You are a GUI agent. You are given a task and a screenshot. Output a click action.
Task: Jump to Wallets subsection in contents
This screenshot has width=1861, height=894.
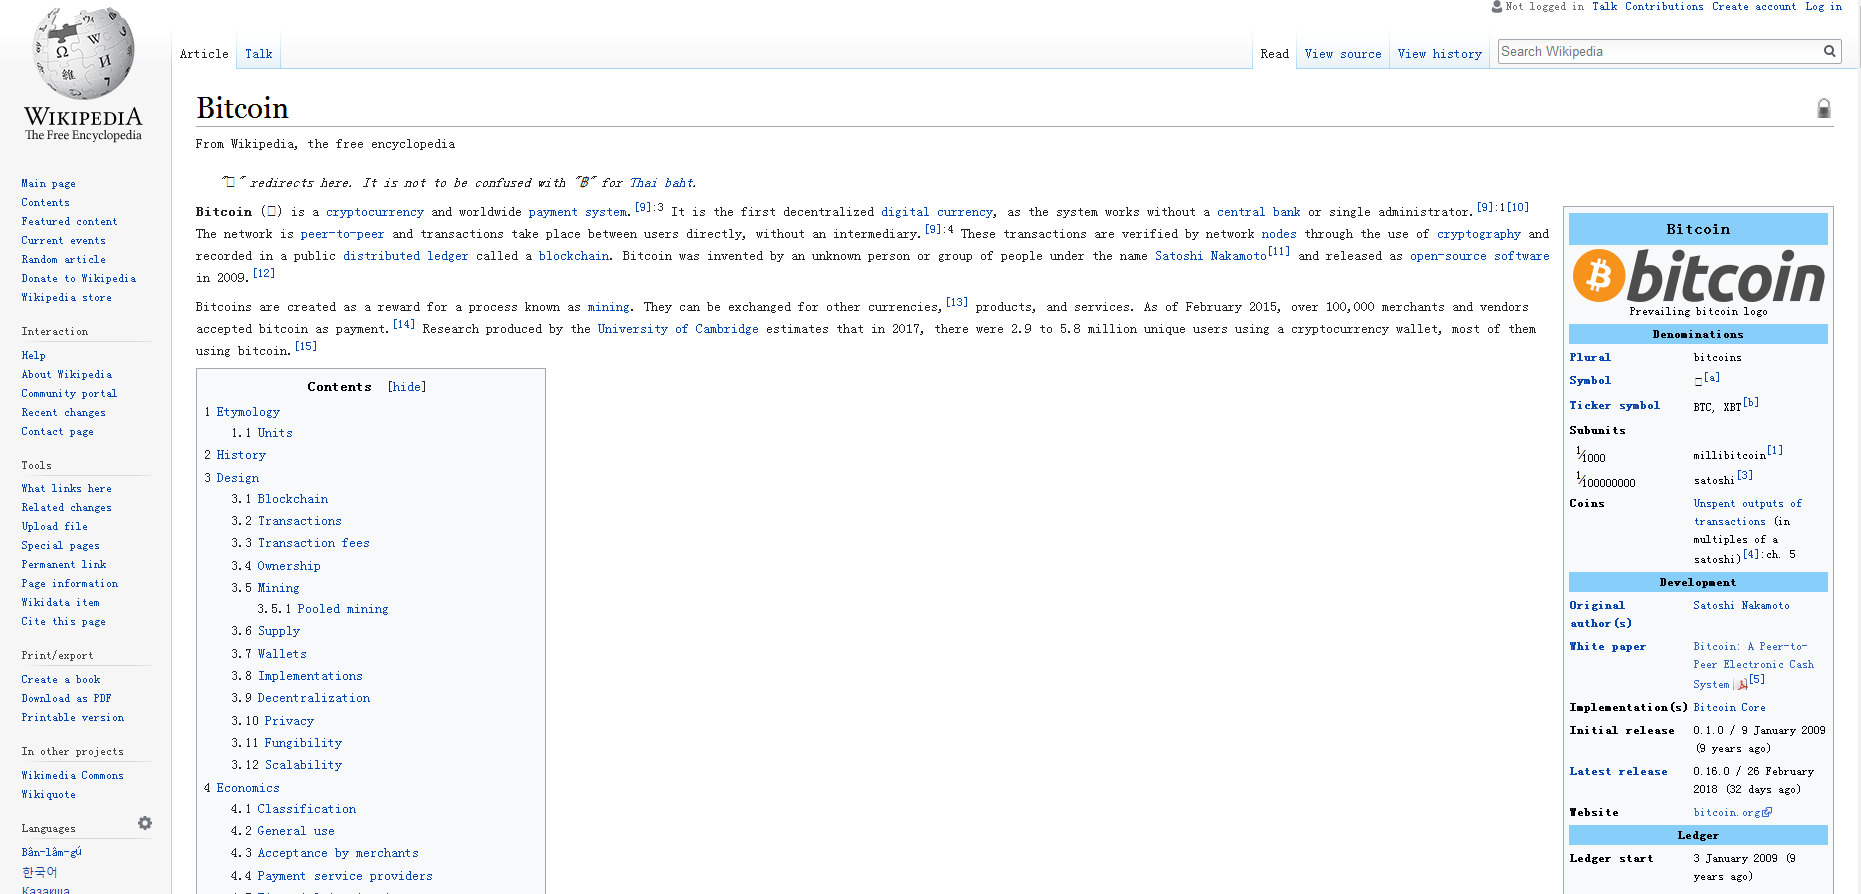tap(282, 654)
